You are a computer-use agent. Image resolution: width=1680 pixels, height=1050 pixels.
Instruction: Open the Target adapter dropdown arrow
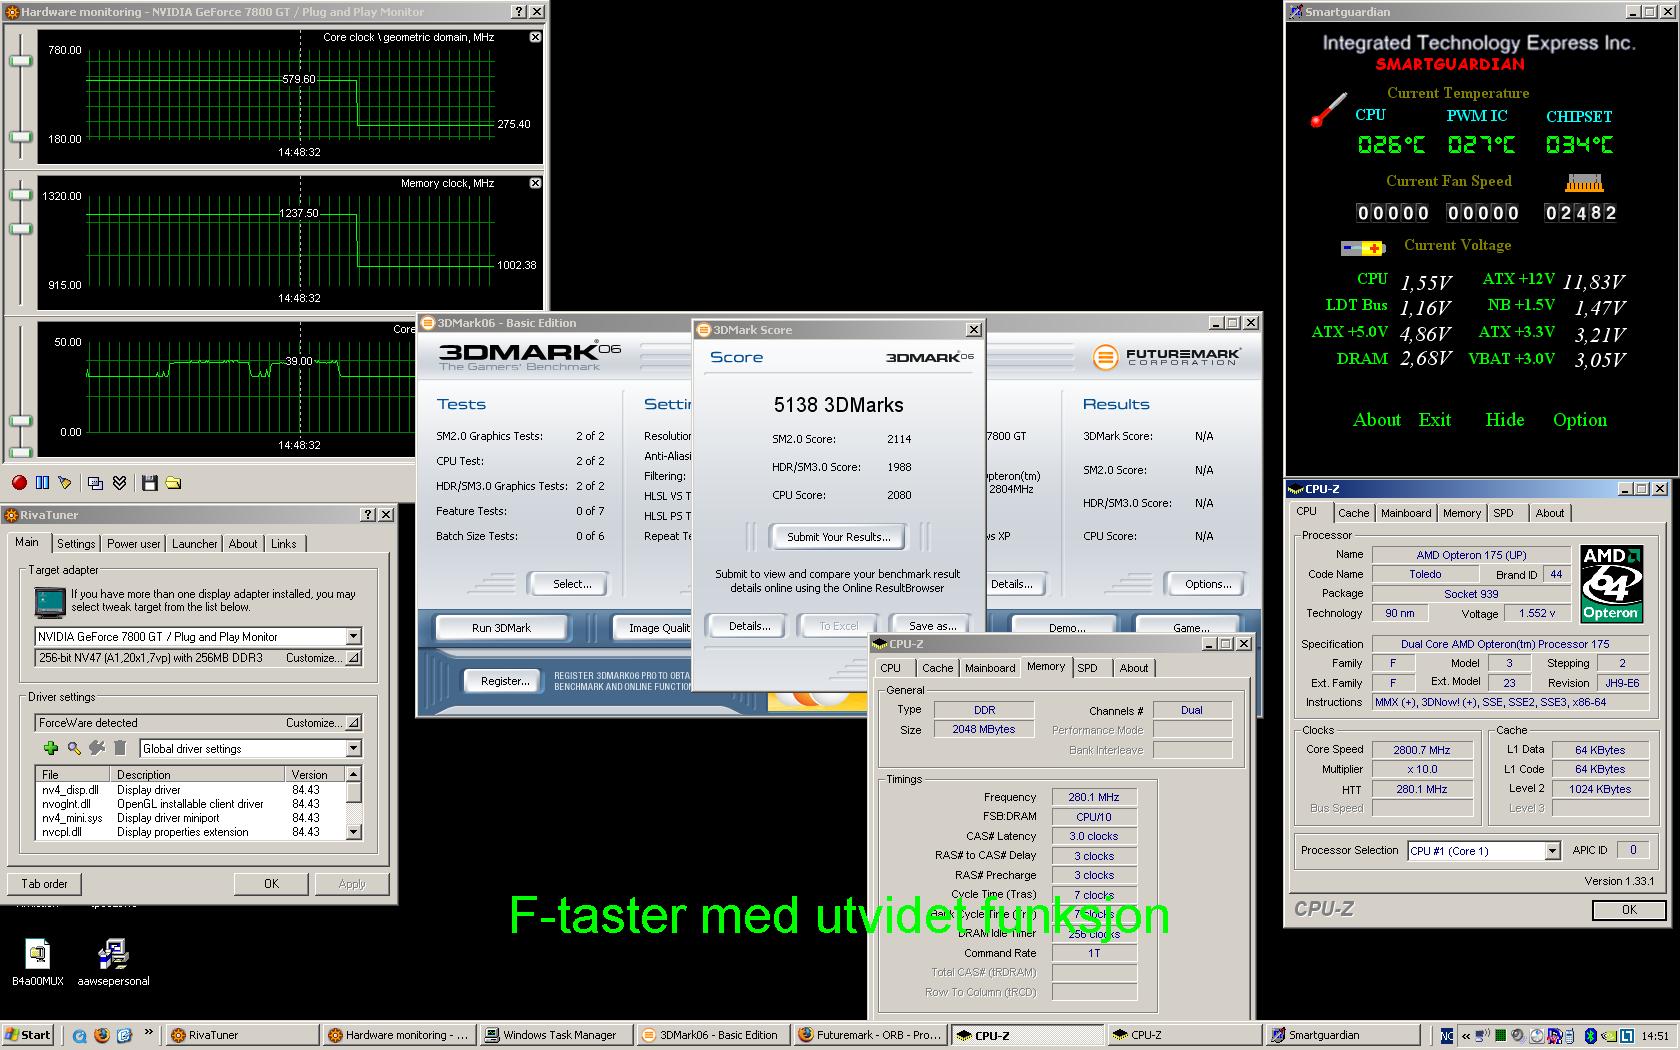click(353, 636)
